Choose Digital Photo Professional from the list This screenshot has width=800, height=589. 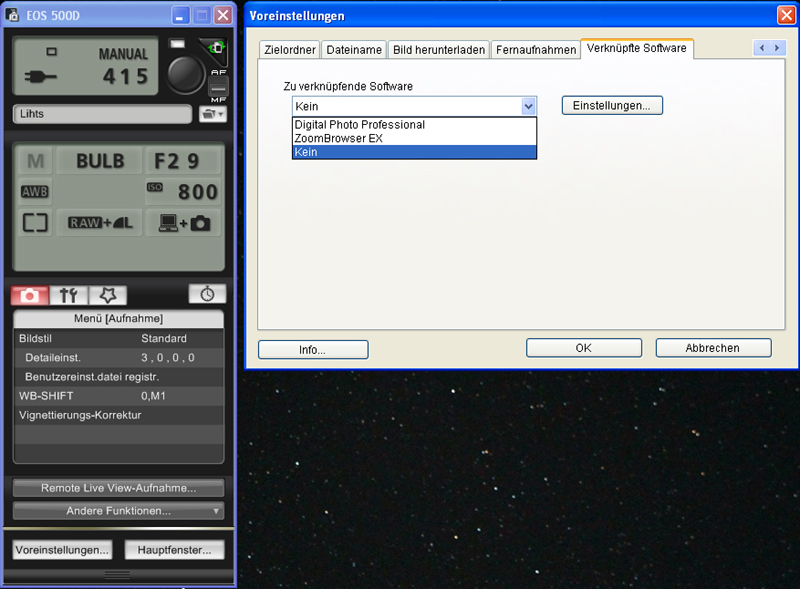[x=414, y=125]
